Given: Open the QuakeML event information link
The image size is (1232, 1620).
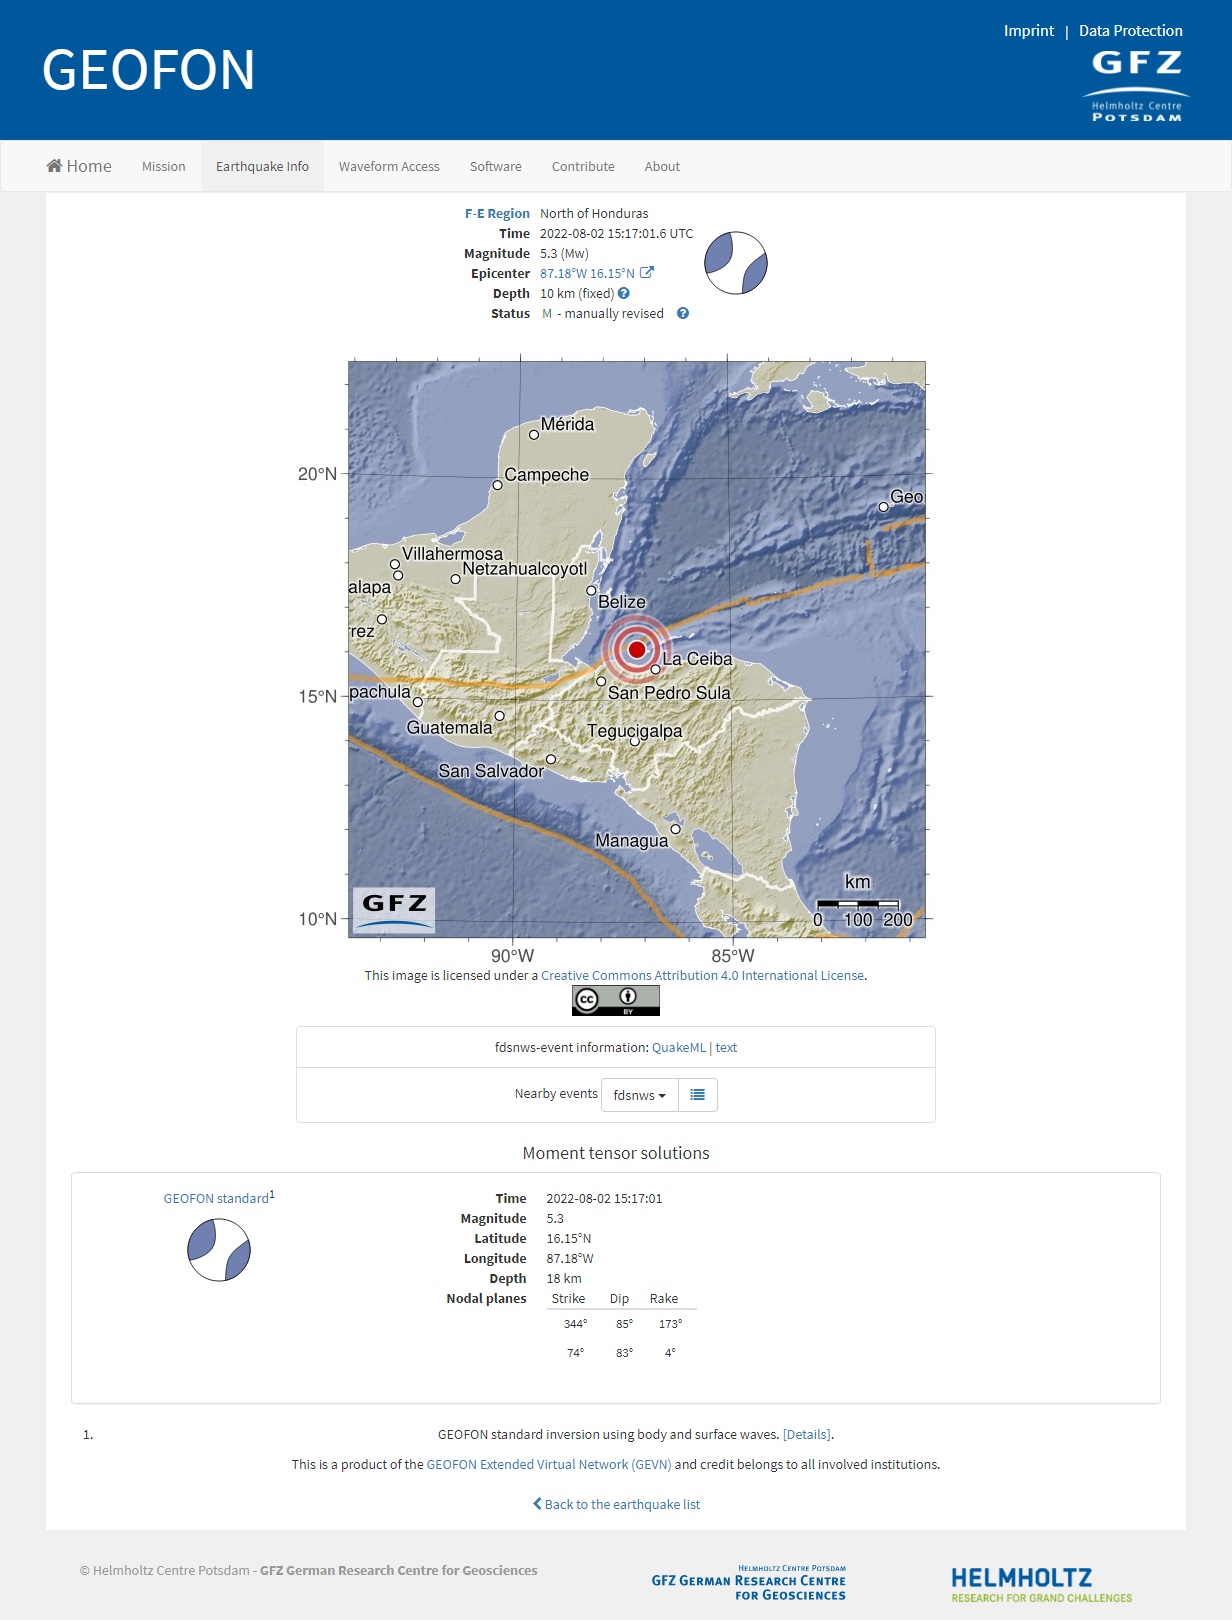Looking at the screenshot, I should (678, 1047).
